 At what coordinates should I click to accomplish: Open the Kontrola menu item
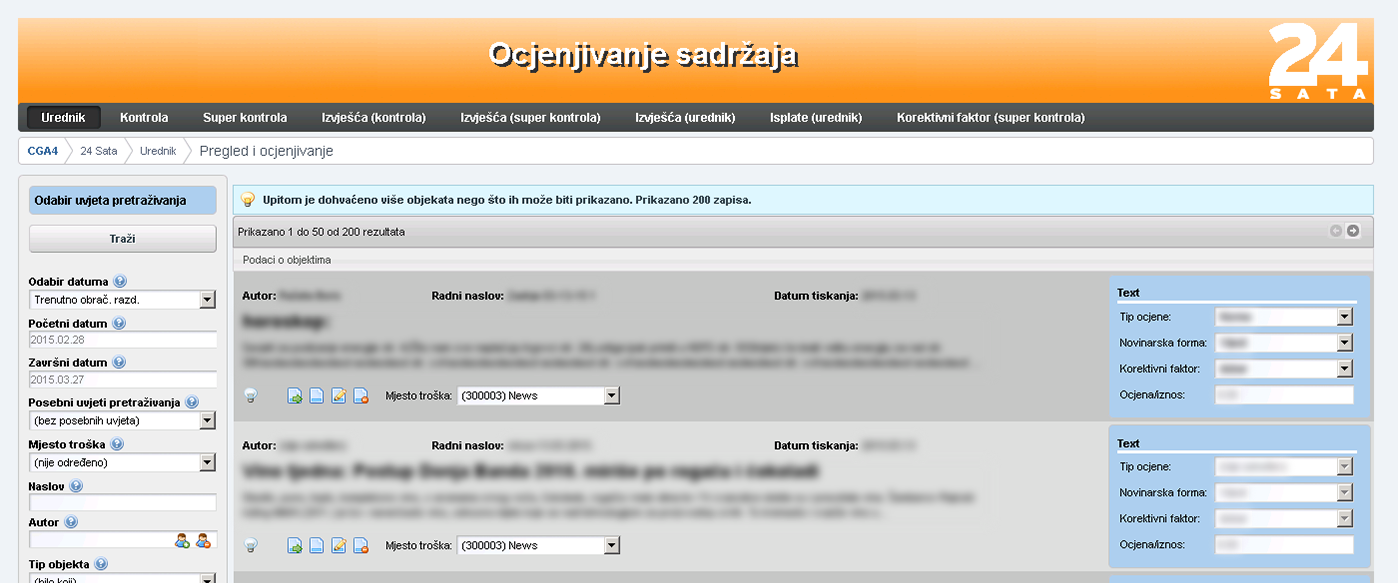144,118
